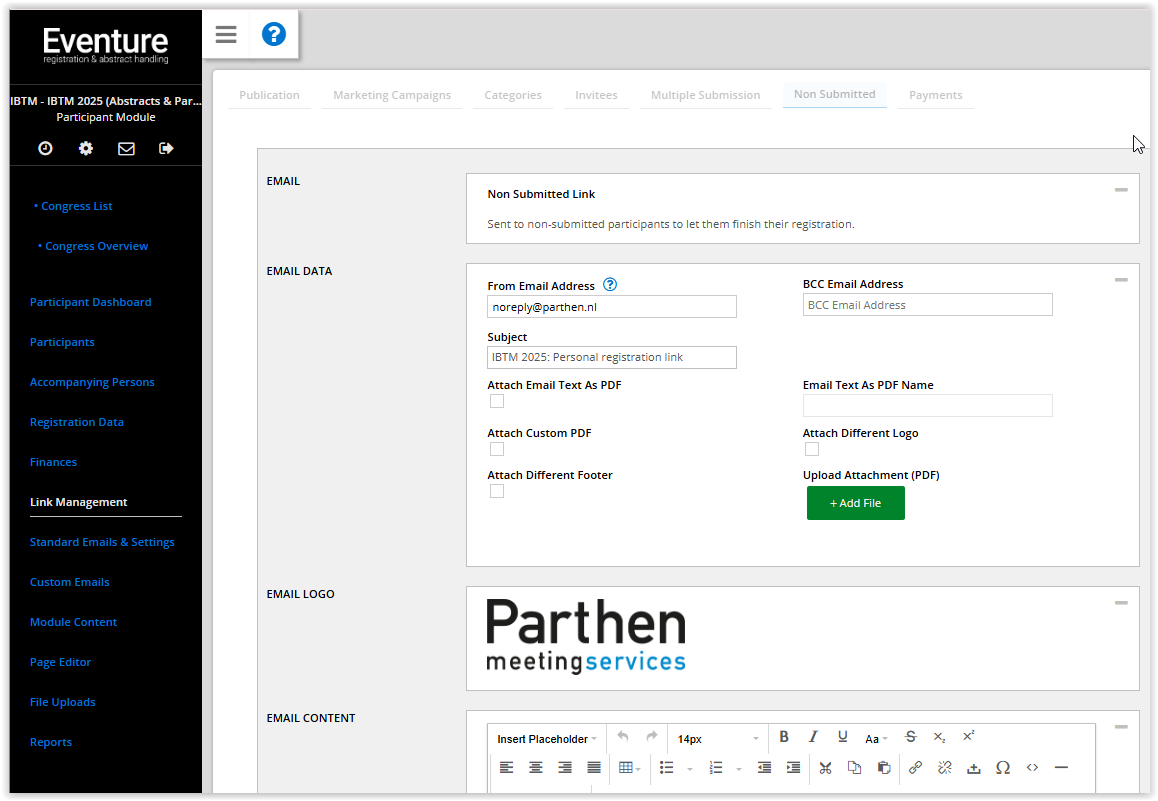The height and width of the screenshot is (801, 1158).
Task: Click the BCC Email Address field
Action: (927, 305)
